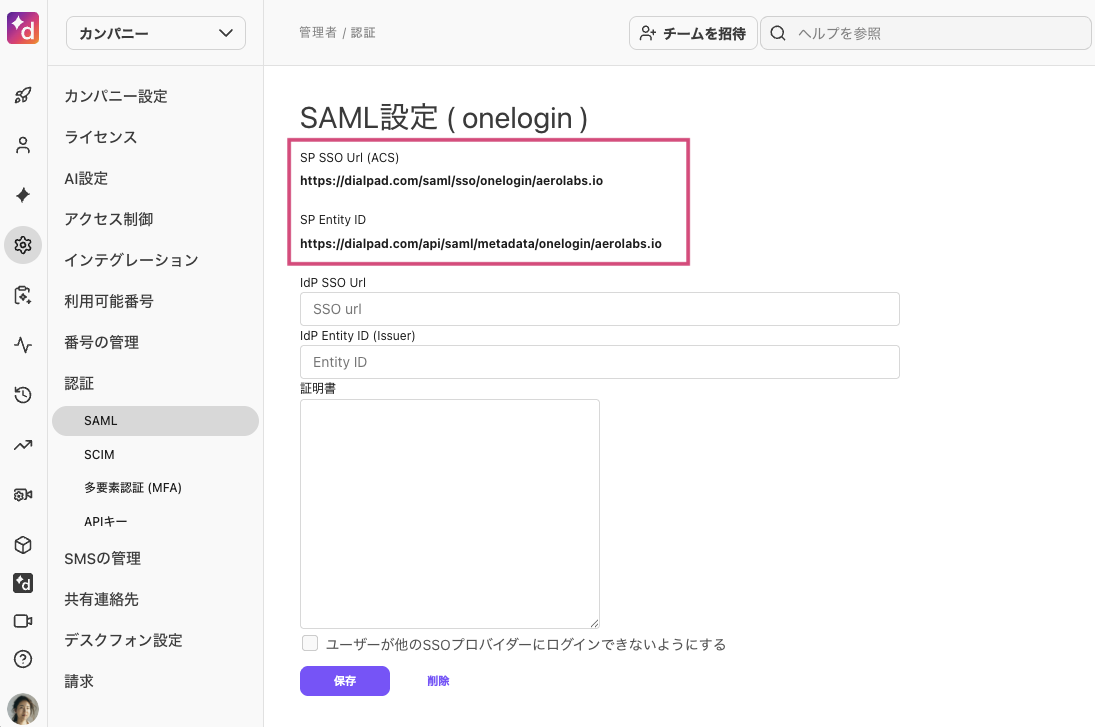Open 請求 in the menu
The image size is (1095, 727).
point(79,682)
